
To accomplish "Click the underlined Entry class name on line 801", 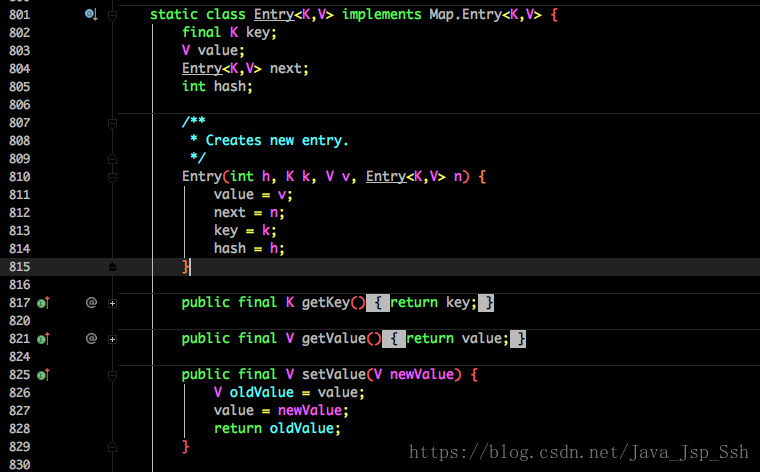I will tap(274, 15).
